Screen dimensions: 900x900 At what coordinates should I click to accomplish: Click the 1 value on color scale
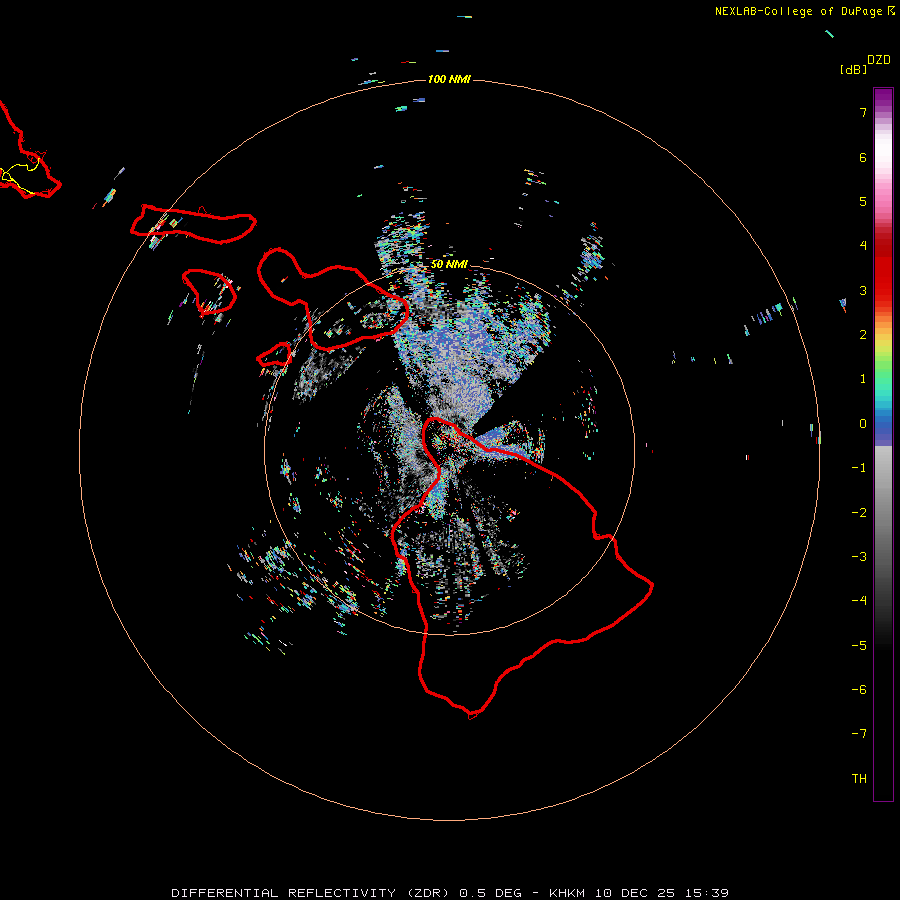coord(863,379)
